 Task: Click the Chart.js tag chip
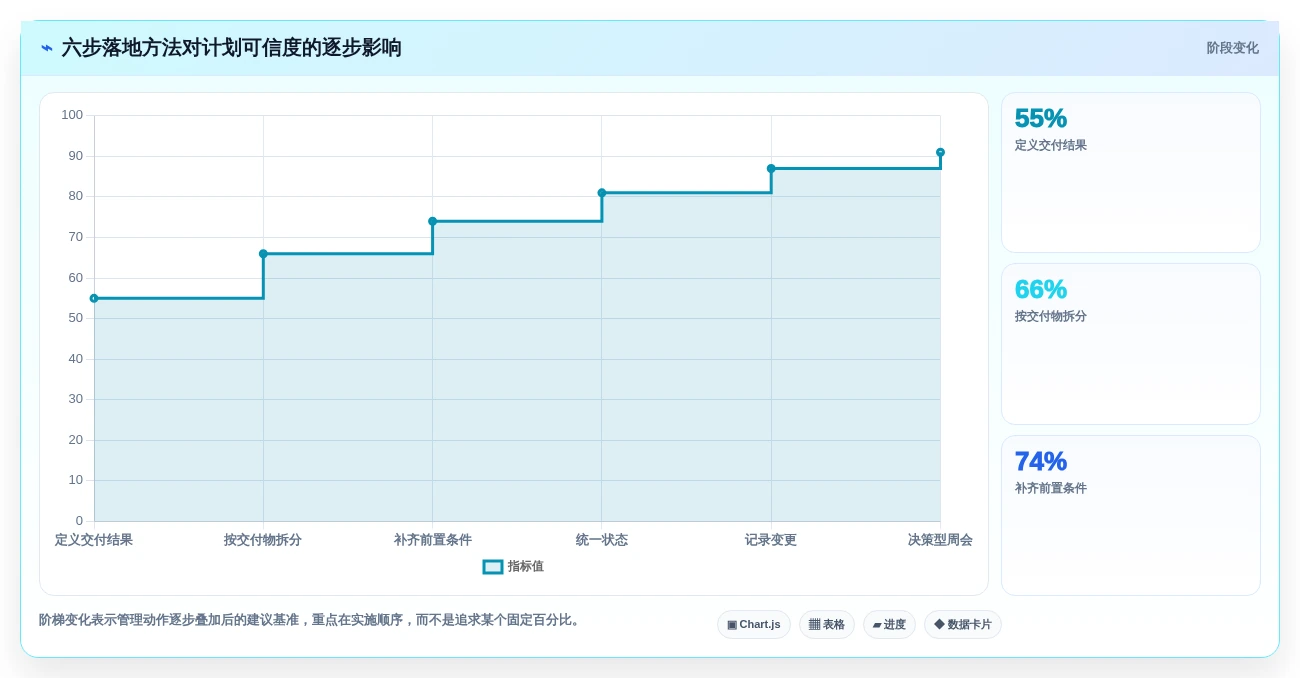754,625
